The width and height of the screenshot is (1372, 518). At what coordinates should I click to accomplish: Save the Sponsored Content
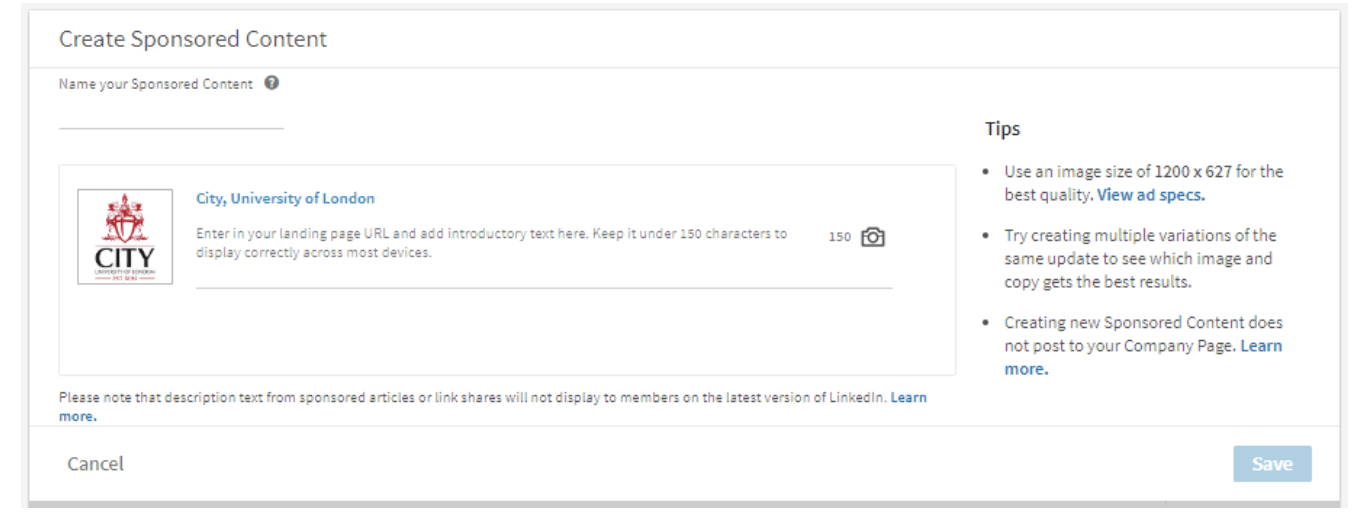click(x=1272, y=464)
